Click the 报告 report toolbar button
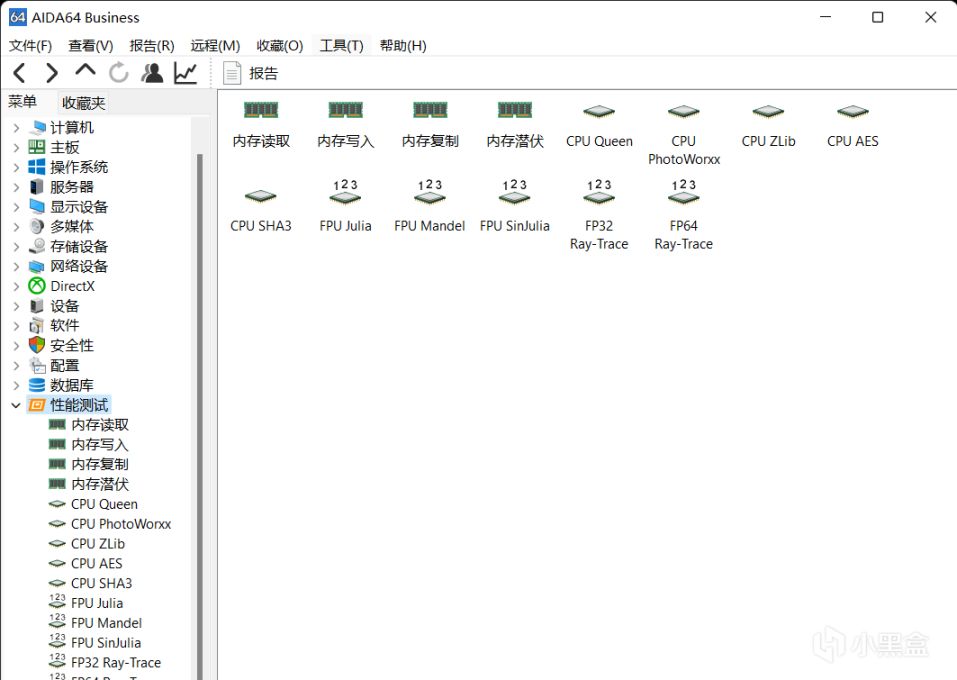Viewport: 957px width, 680px height. click(x=250, y=73)
